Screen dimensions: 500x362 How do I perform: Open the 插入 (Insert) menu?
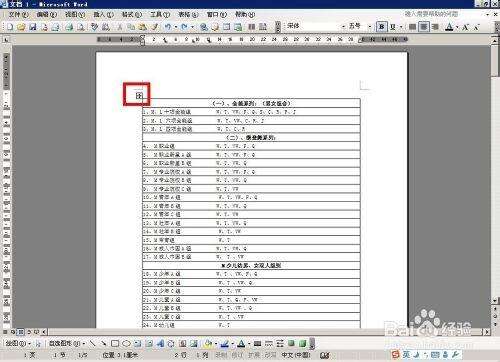point(104,15)
